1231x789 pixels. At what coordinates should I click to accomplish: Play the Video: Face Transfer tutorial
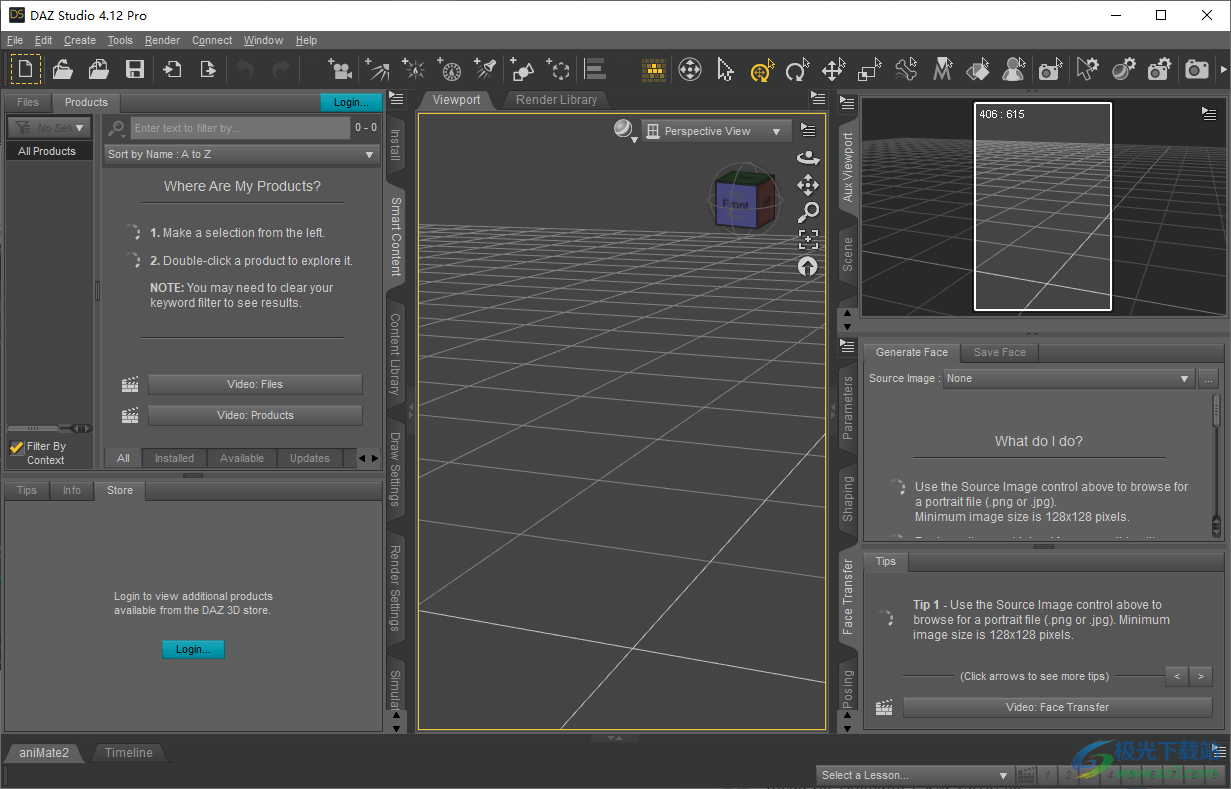click(x=1056, y=707)
